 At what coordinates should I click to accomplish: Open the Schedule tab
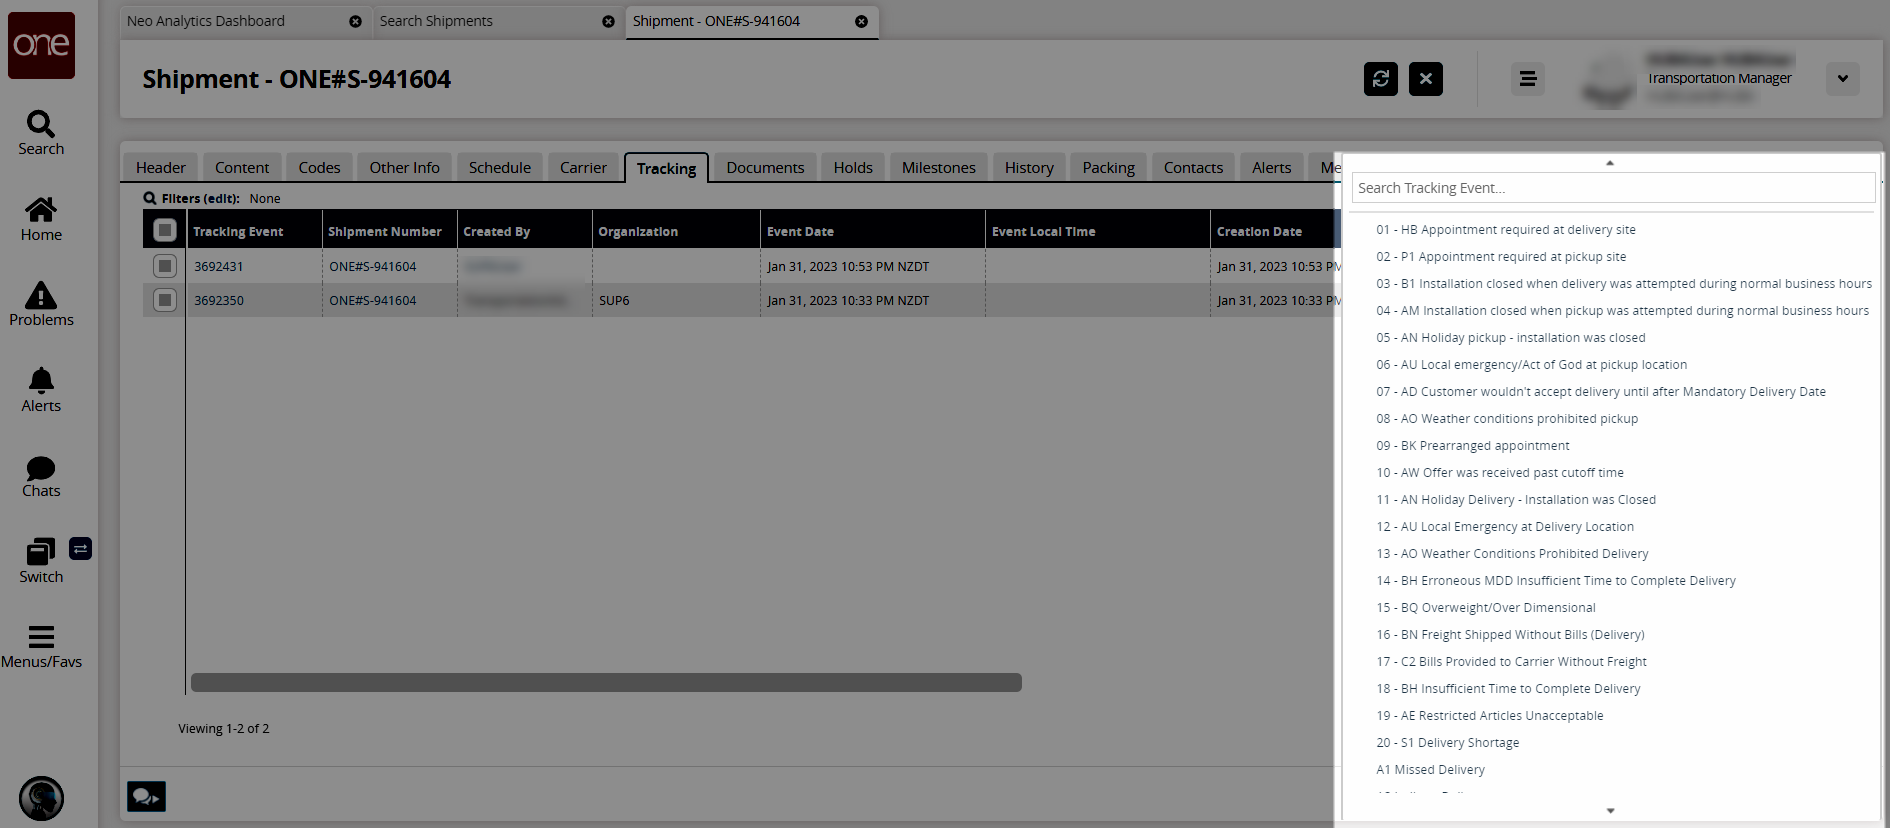point(500,167)
